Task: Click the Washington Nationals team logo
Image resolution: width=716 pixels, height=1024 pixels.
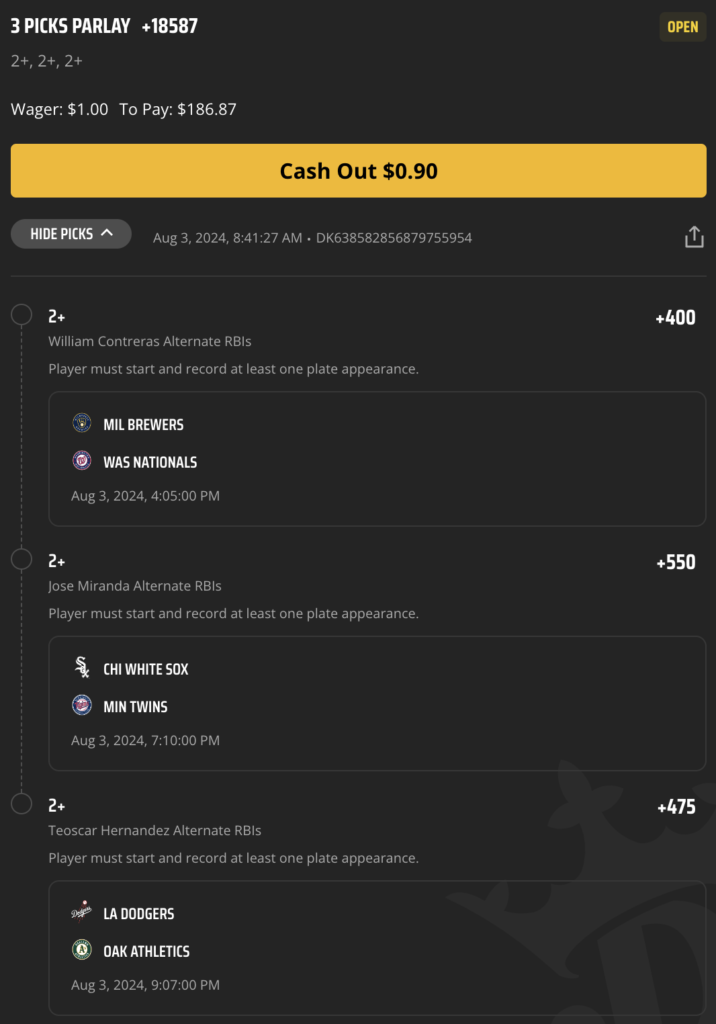Action: (x=82, y=460)
